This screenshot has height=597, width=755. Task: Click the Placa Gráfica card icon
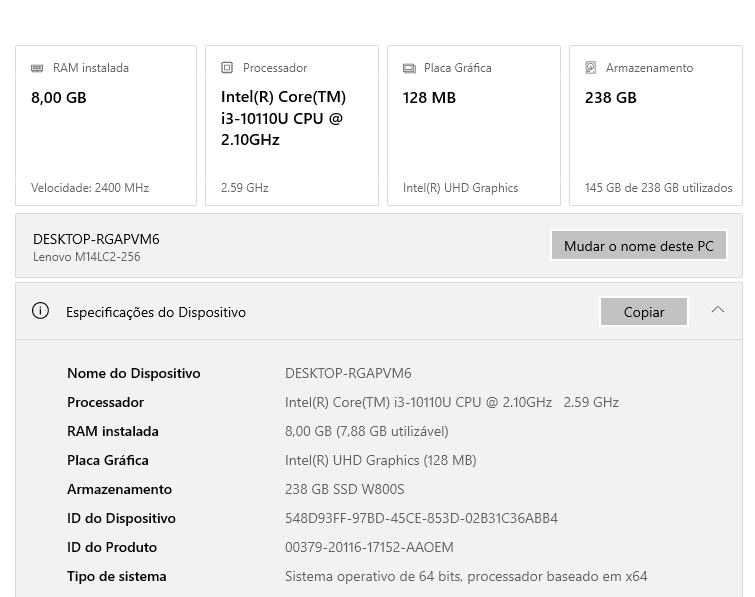click(409, 68)
